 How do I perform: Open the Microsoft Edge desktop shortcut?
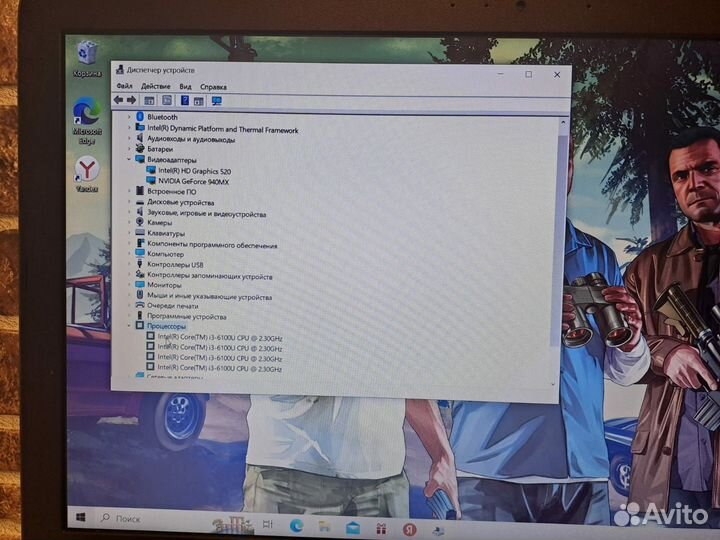tap(87, 121)
